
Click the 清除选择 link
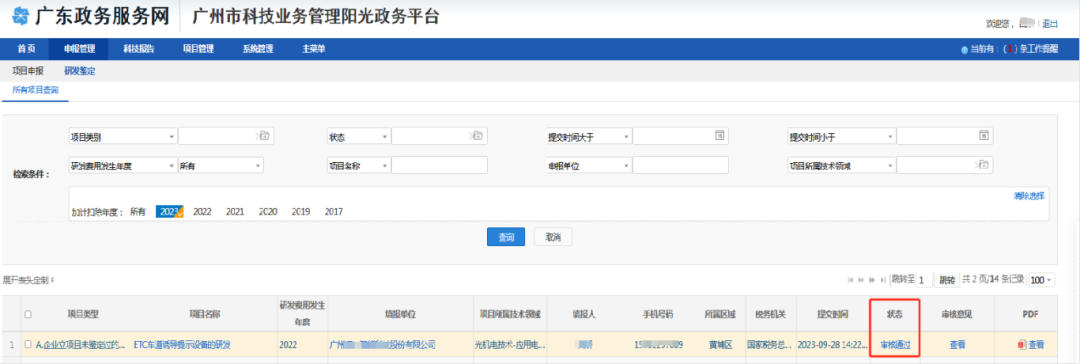pos(1029,196)
